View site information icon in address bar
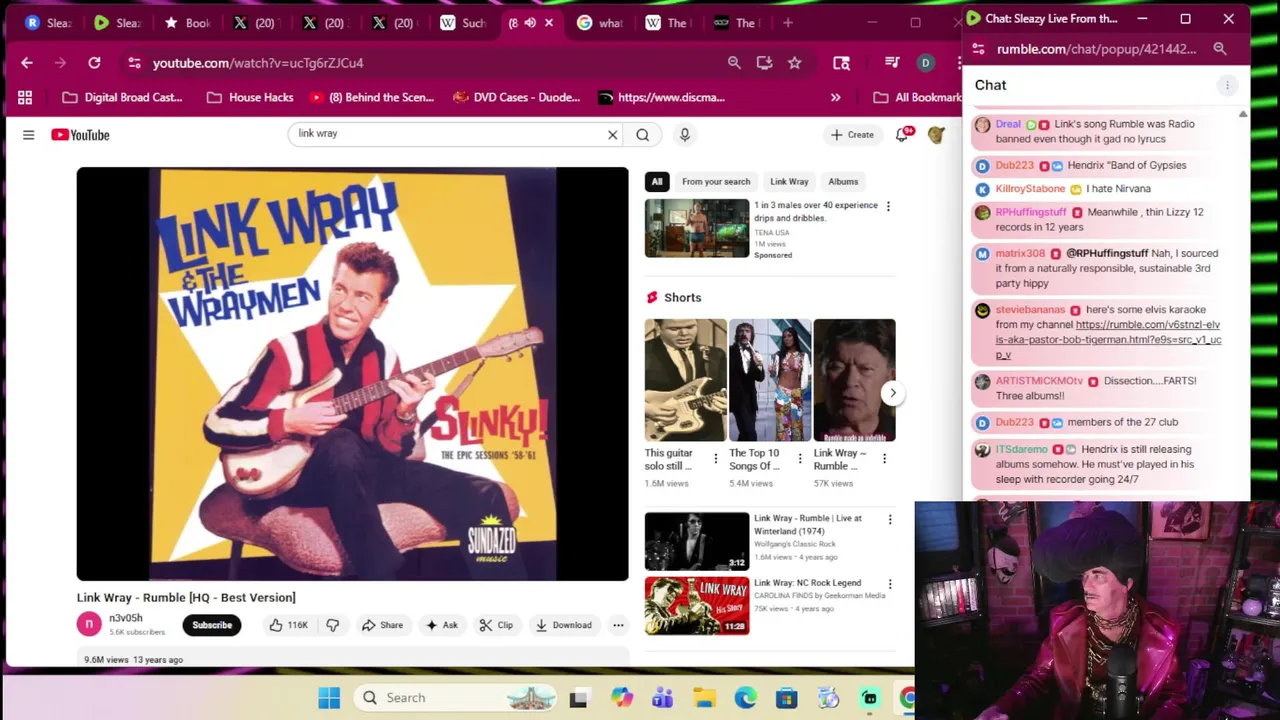The width and height of the screenshot is (1280, 720). point(134,63)
